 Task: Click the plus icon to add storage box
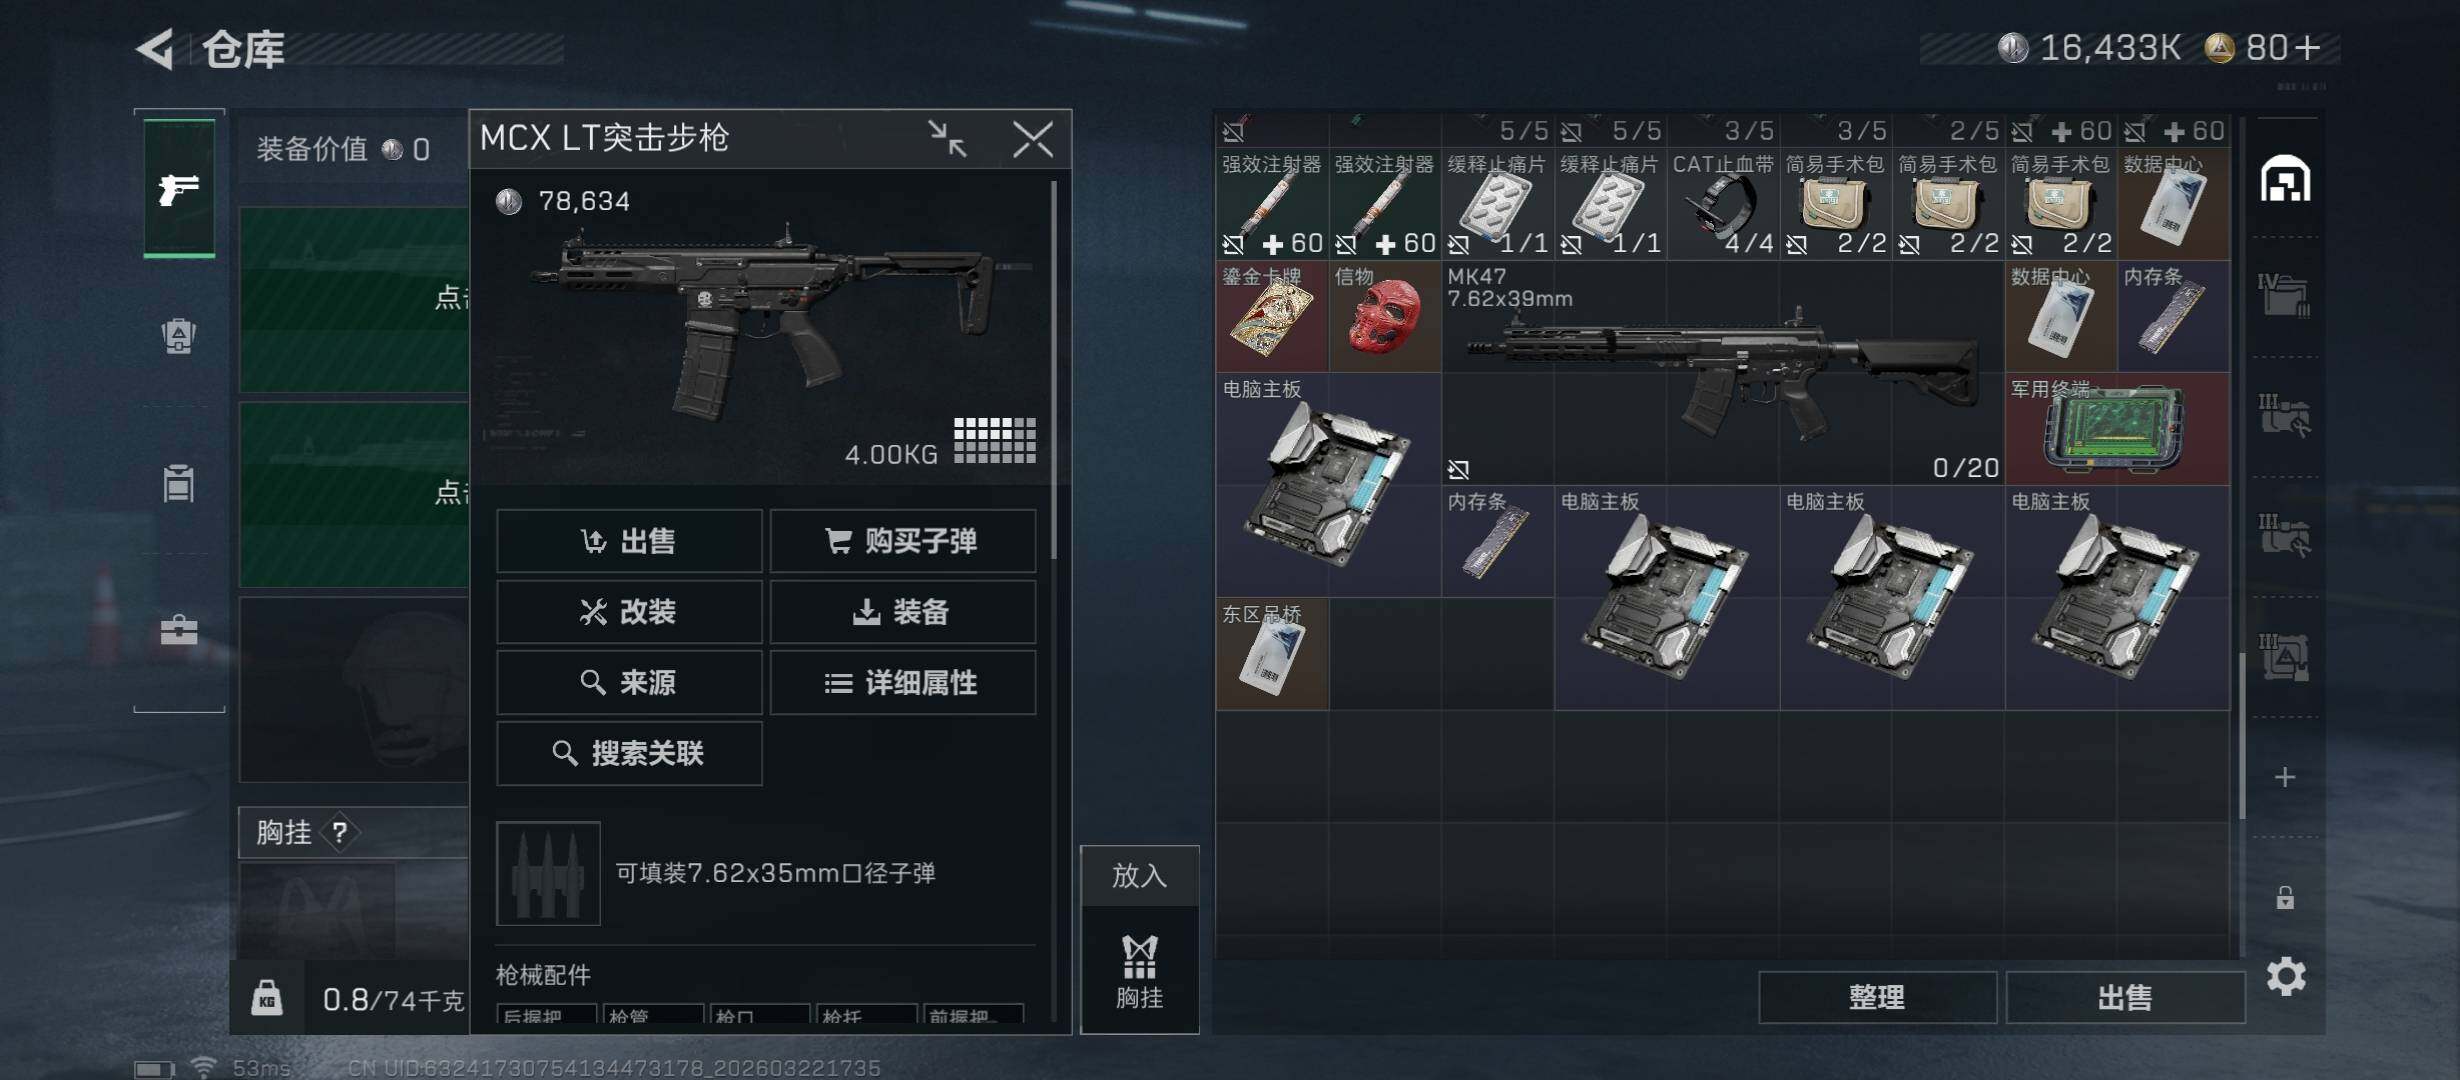coord(2285,777)
